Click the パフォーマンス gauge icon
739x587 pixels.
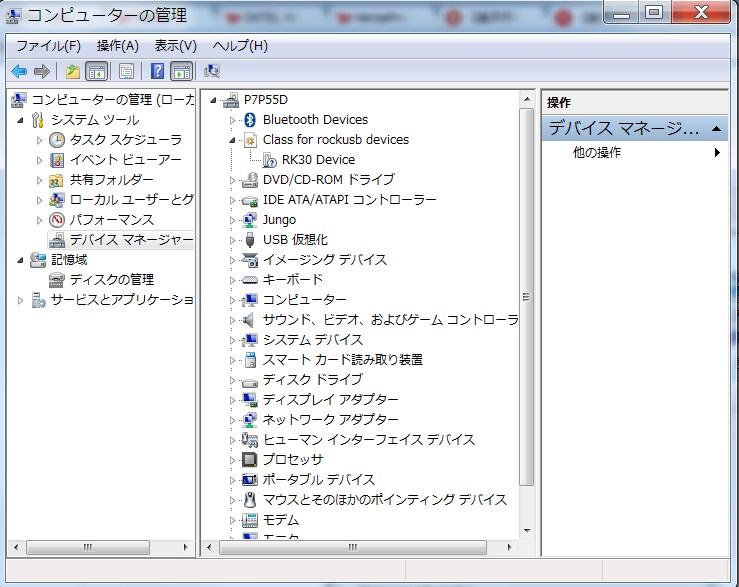click(57, 220)
